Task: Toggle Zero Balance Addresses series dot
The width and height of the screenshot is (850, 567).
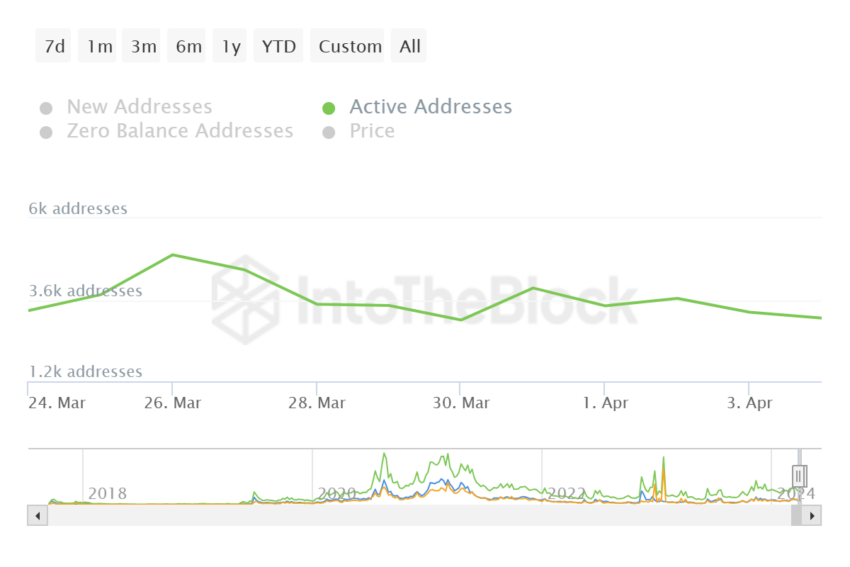Action: point(46,132)
